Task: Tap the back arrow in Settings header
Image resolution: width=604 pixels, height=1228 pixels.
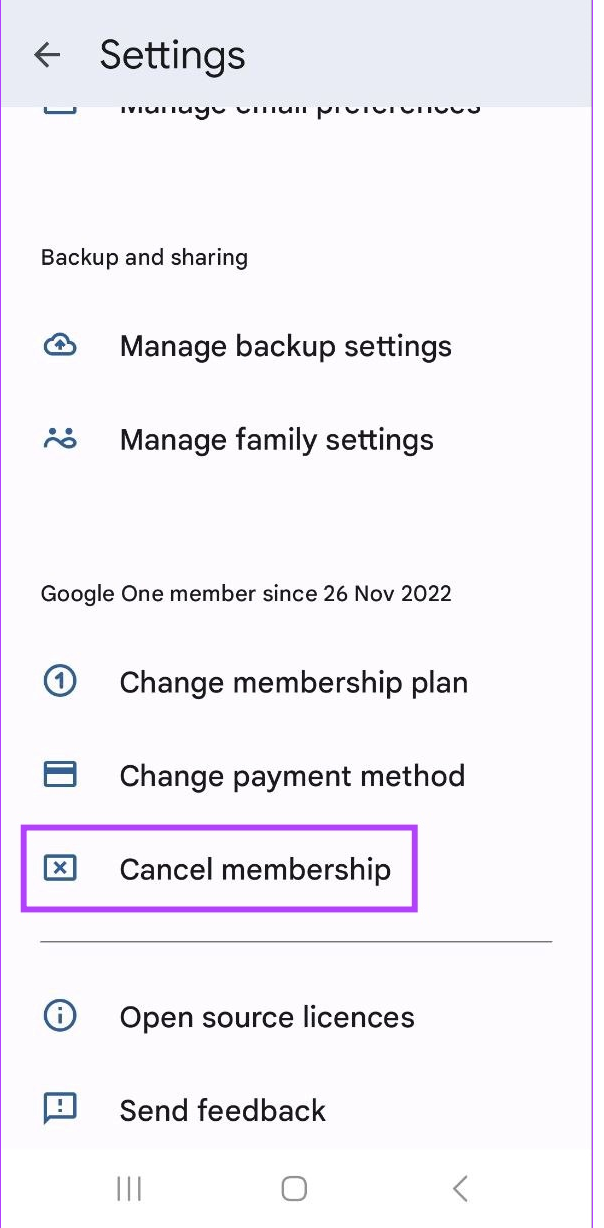Action: [x=47, y=55]
